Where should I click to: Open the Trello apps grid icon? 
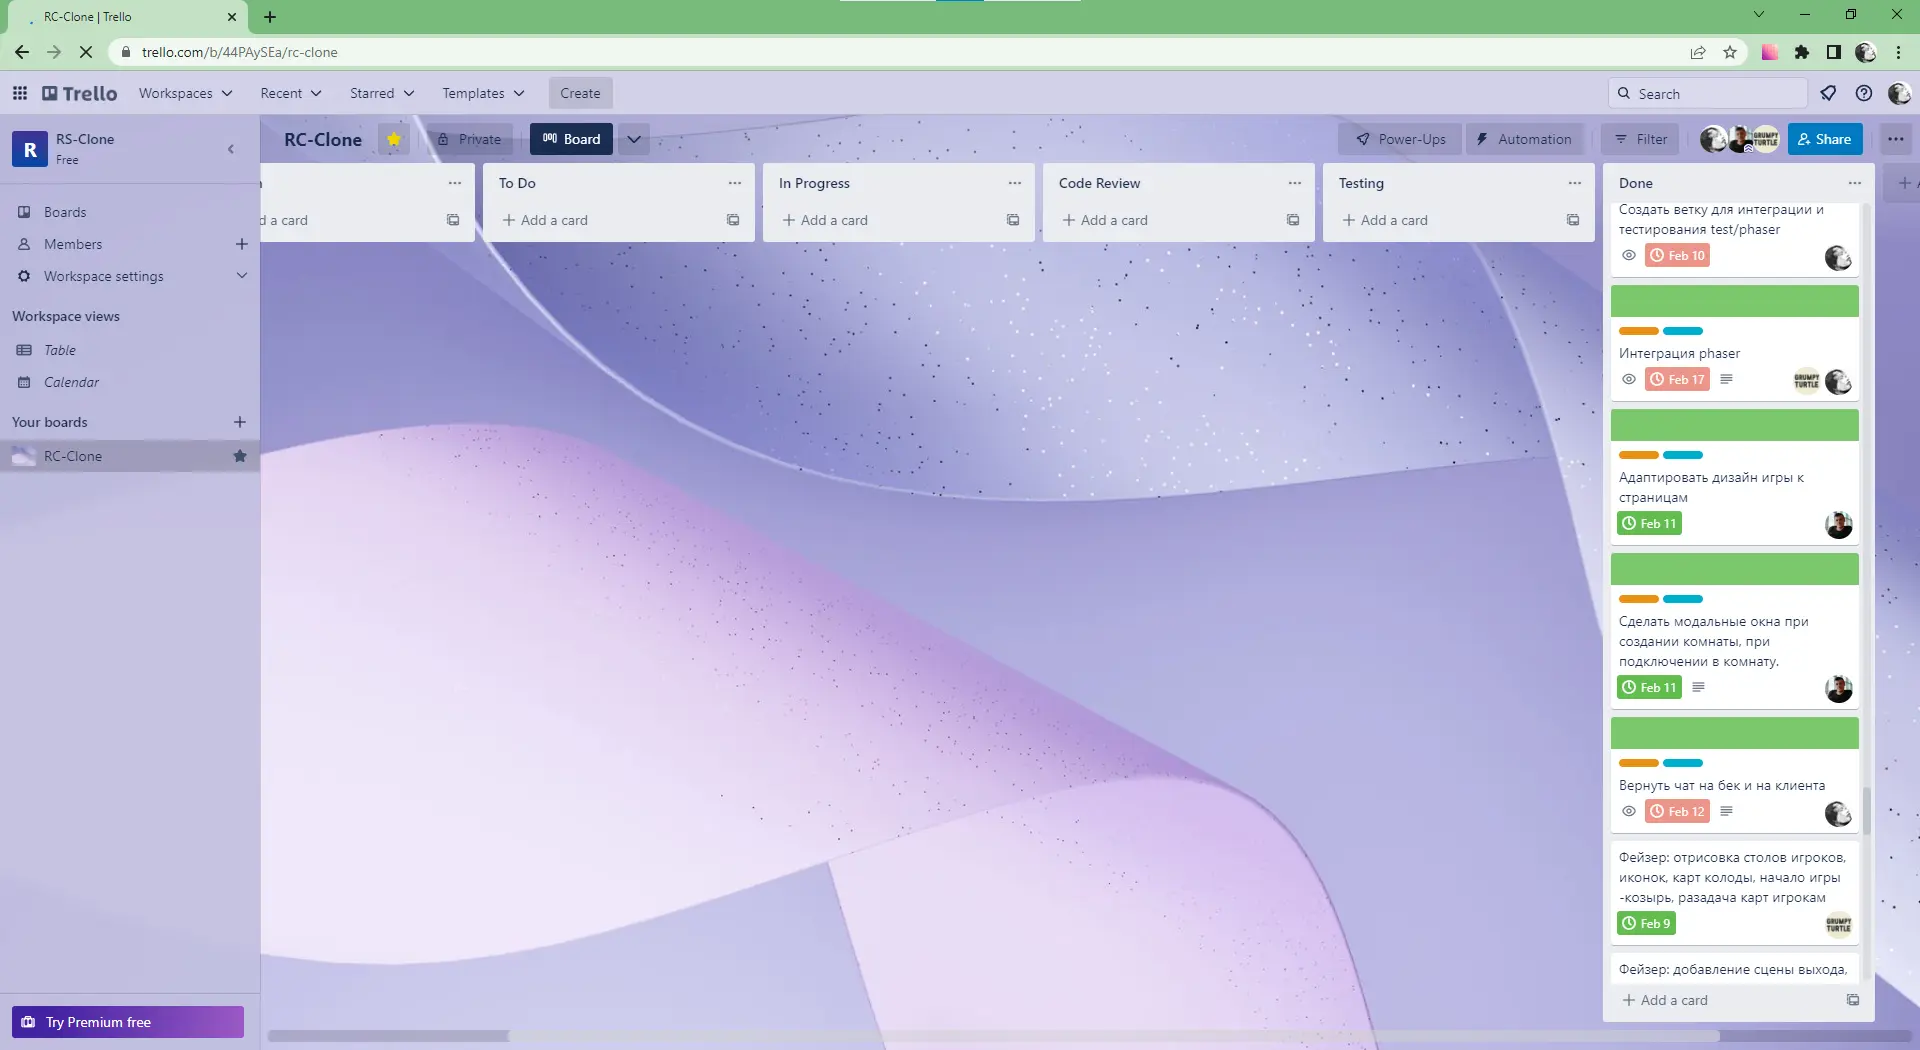[20, 92]
